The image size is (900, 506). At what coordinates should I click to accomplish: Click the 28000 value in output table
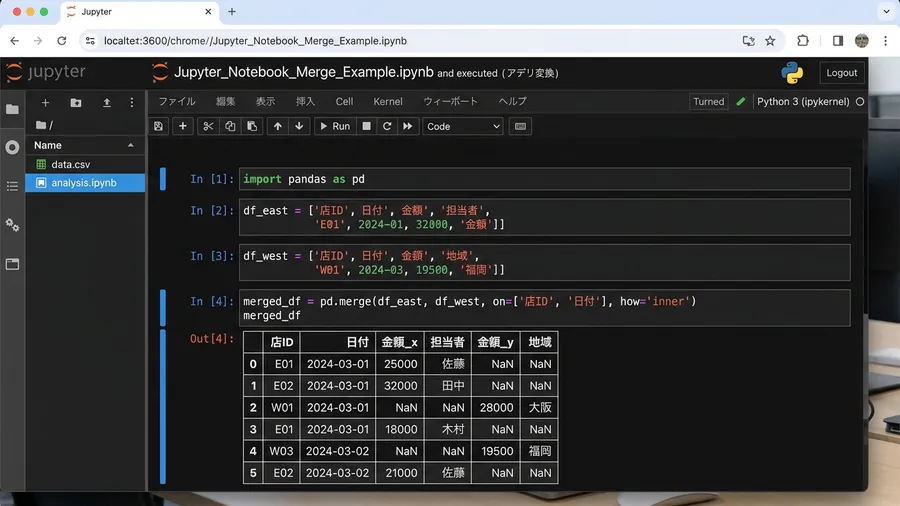pyautogui.click(x=496, y=407)
